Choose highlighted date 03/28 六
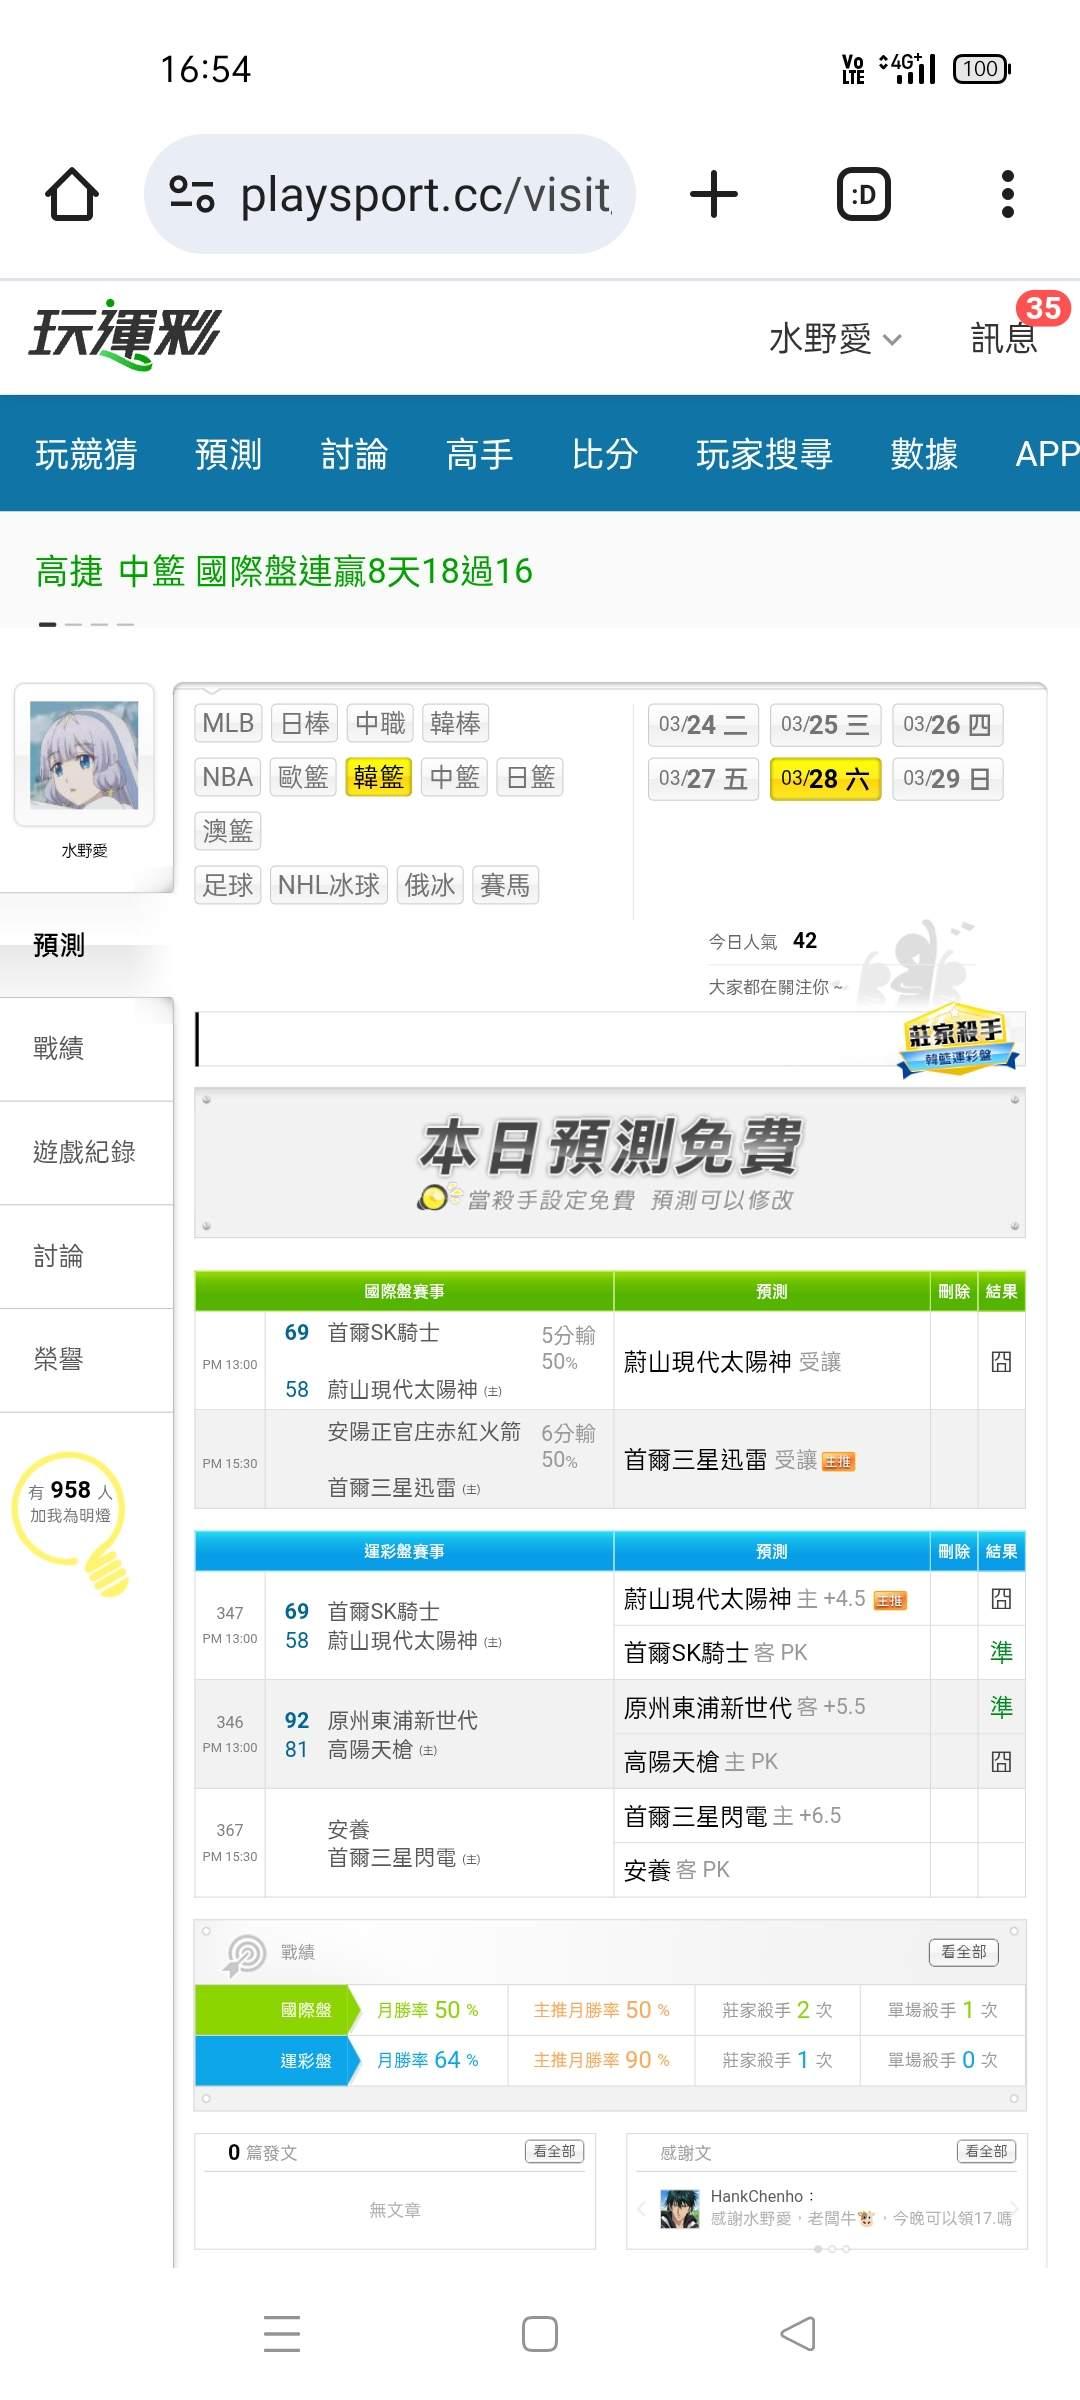The width and height of the screenshot is (1080, 2400). 825,779
